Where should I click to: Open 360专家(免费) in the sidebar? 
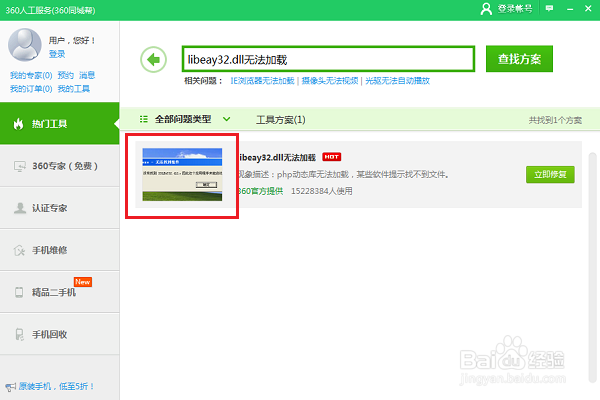(60, 166)
